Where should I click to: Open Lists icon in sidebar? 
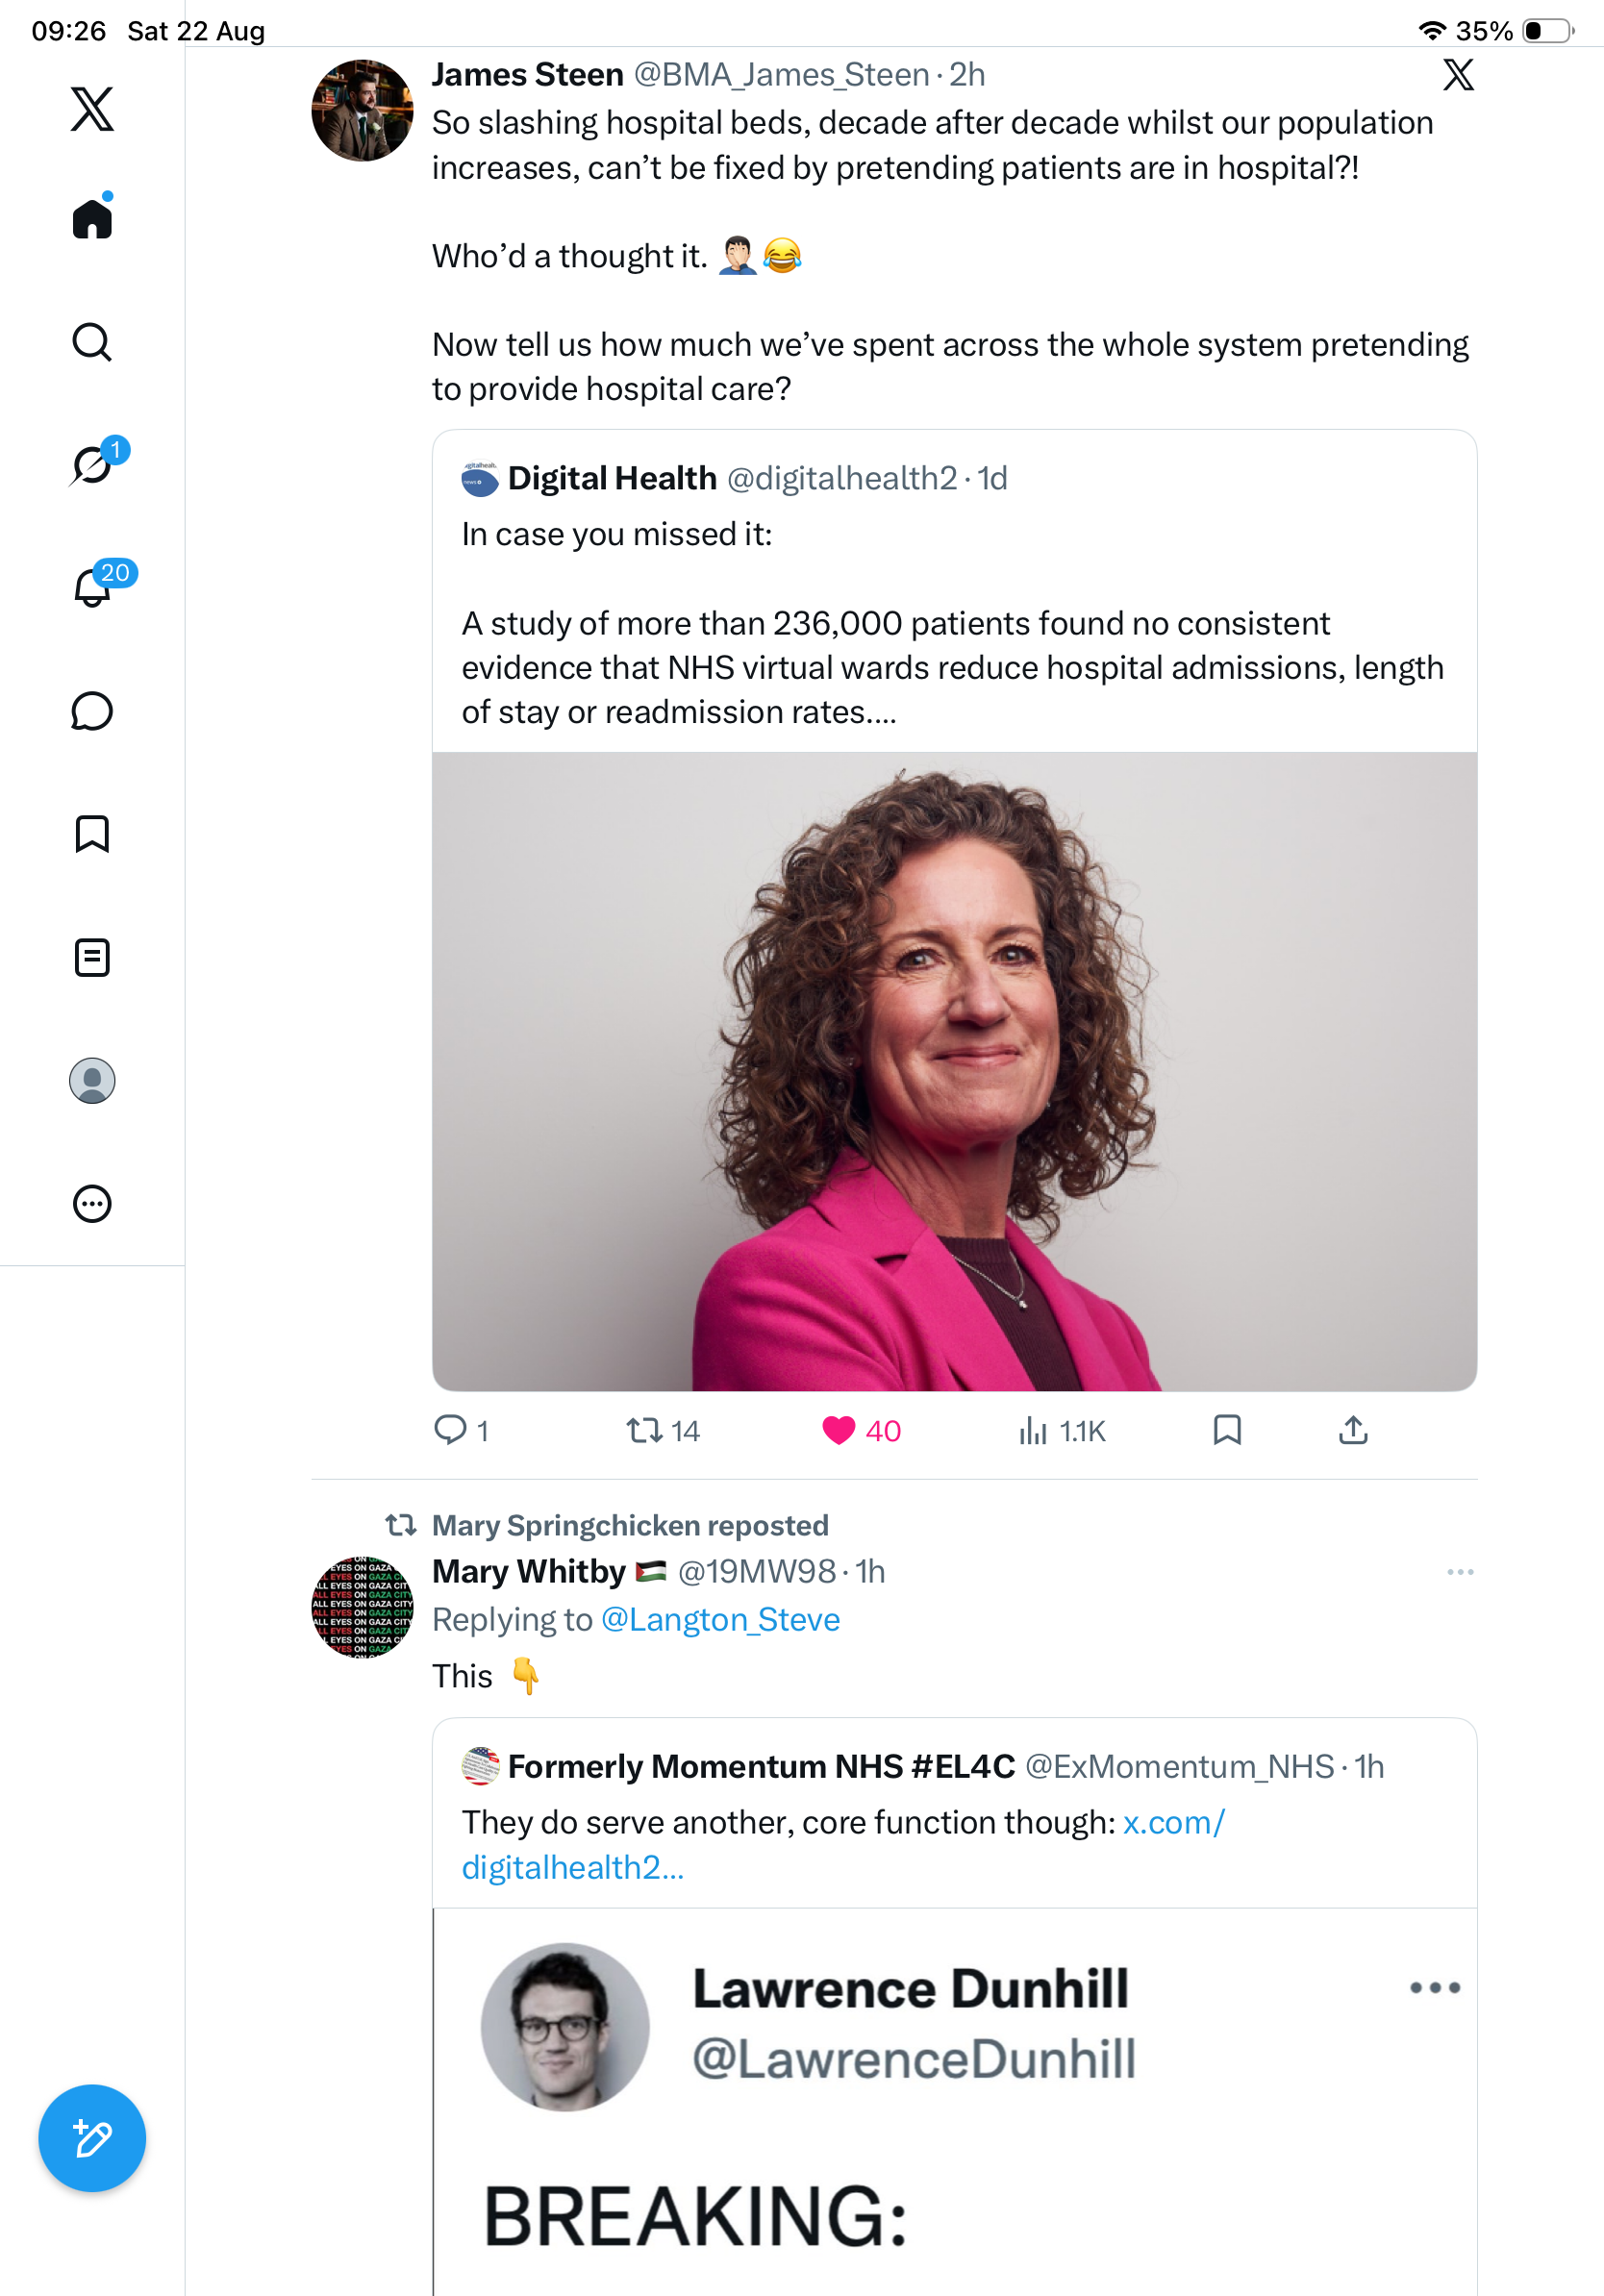92,957
